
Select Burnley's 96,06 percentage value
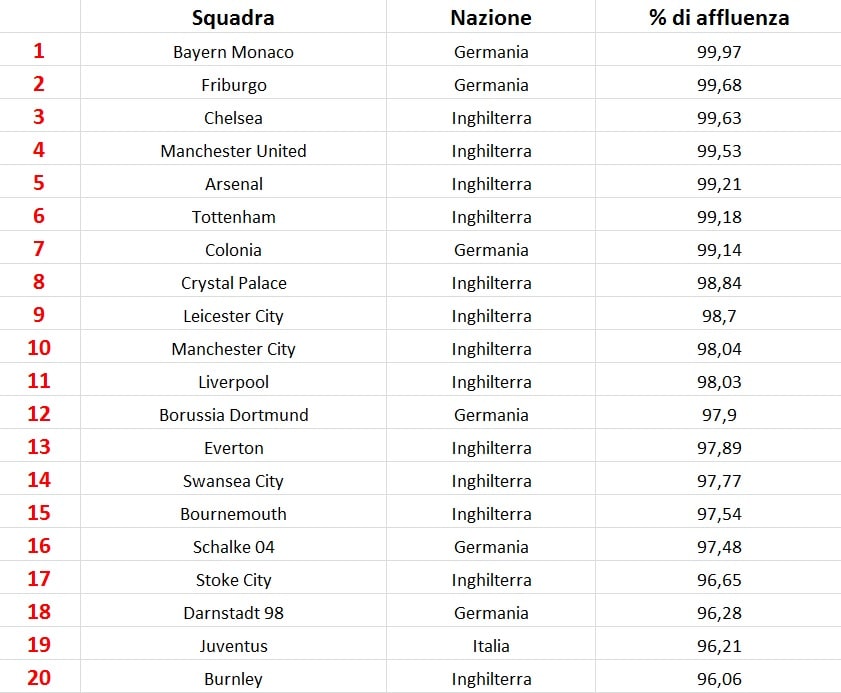[x=719, y=679]
